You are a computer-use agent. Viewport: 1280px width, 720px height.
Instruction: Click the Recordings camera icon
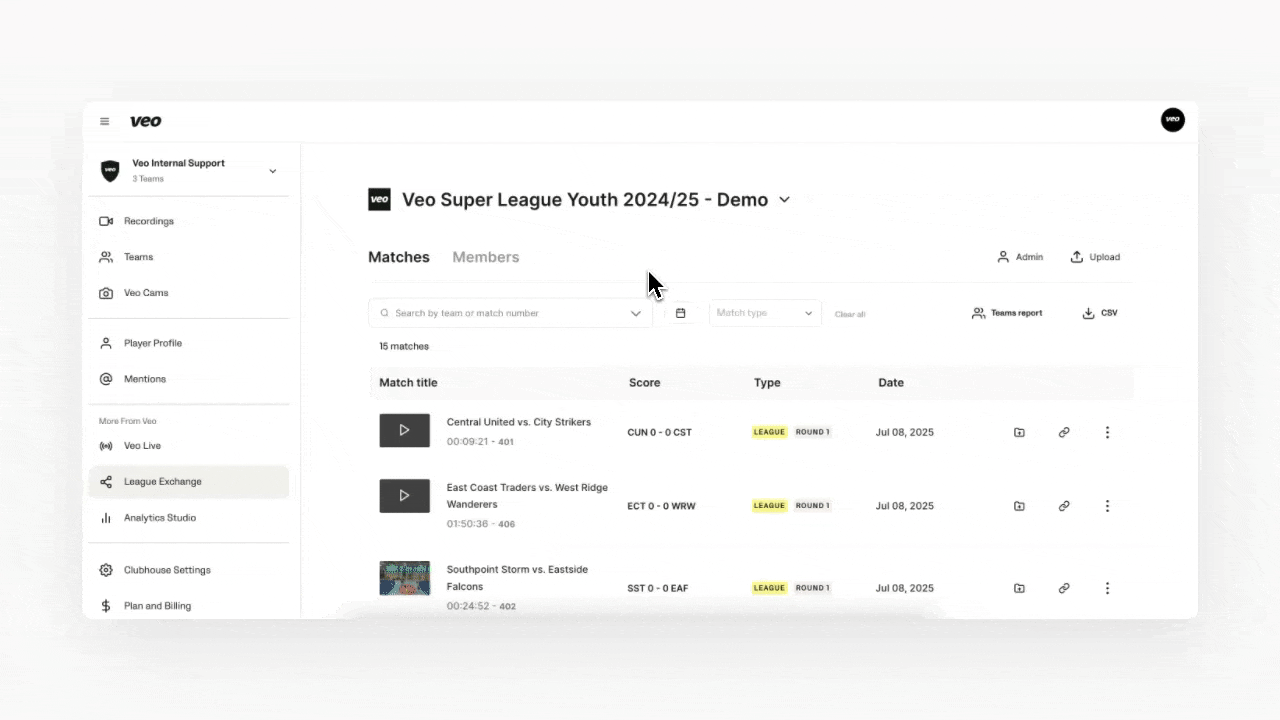[106, 221]
